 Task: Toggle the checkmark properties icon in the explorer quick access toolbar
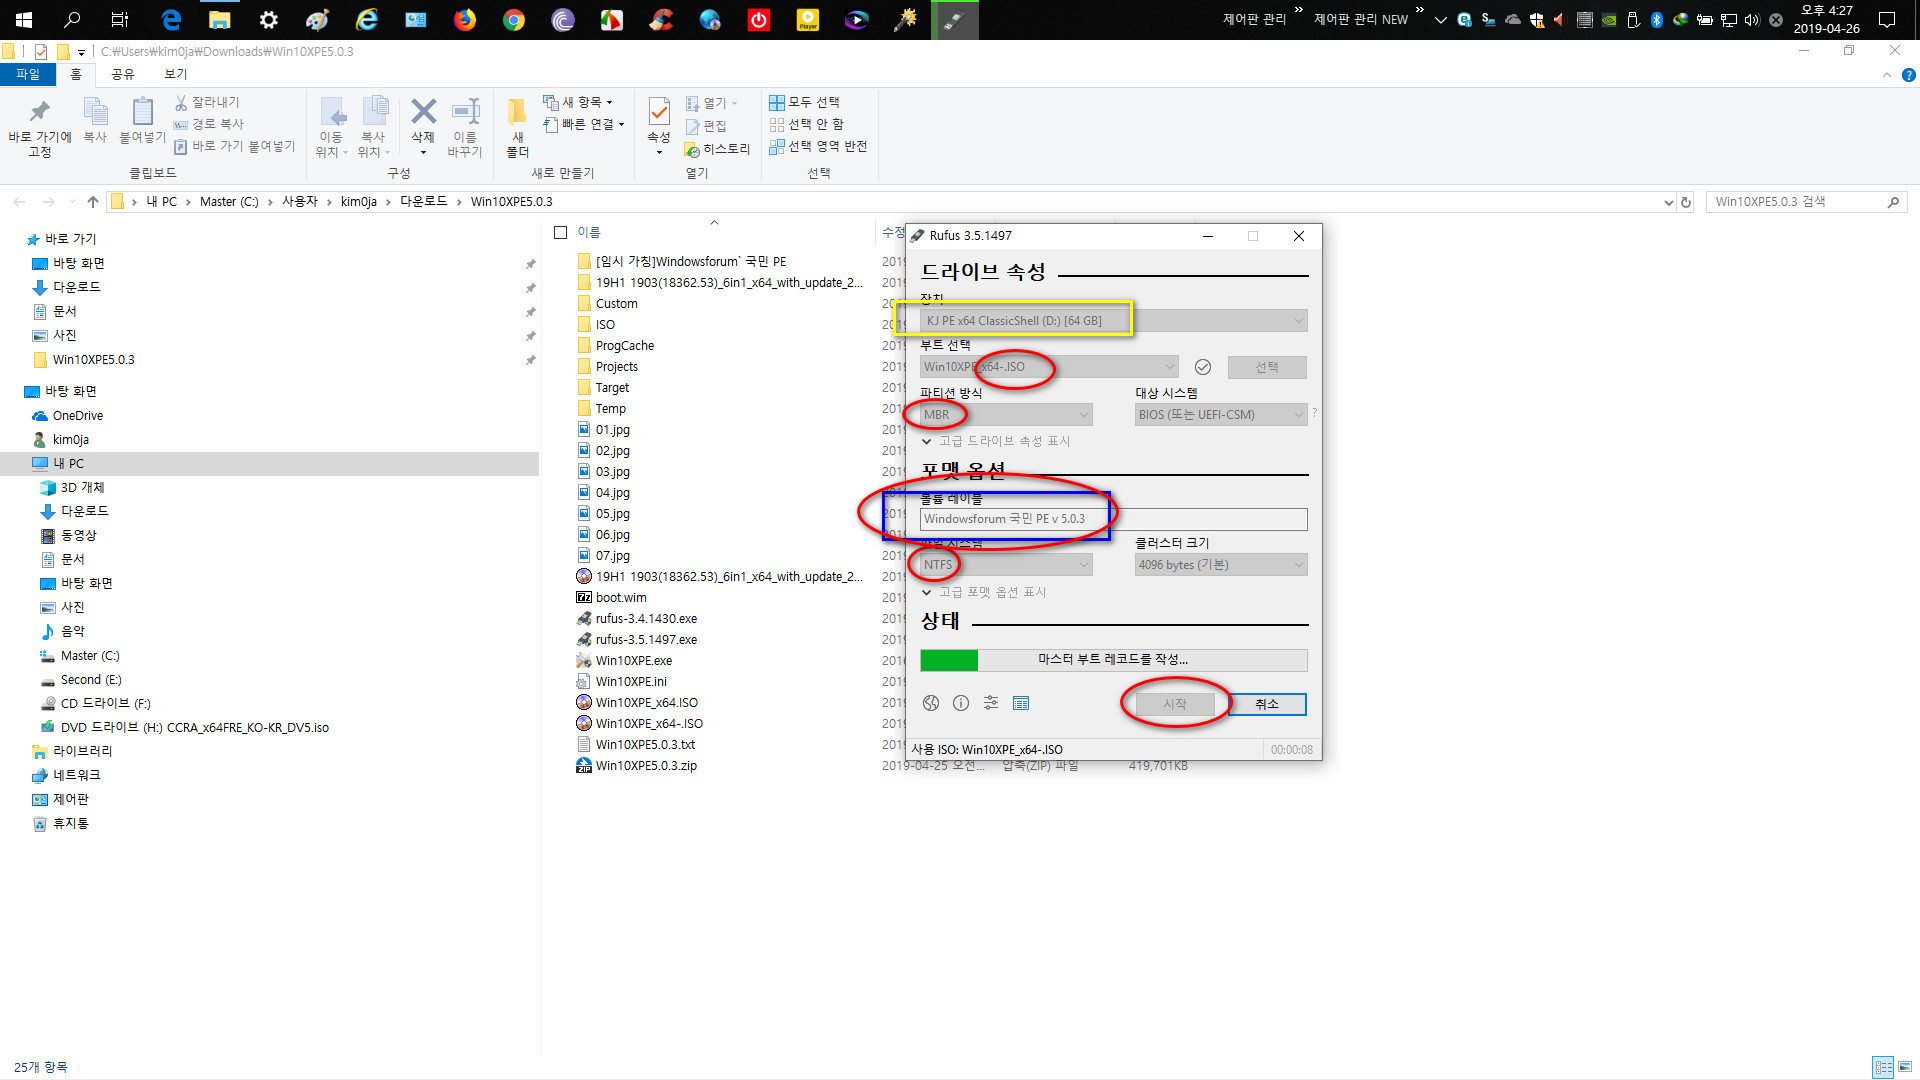point(40,52)
